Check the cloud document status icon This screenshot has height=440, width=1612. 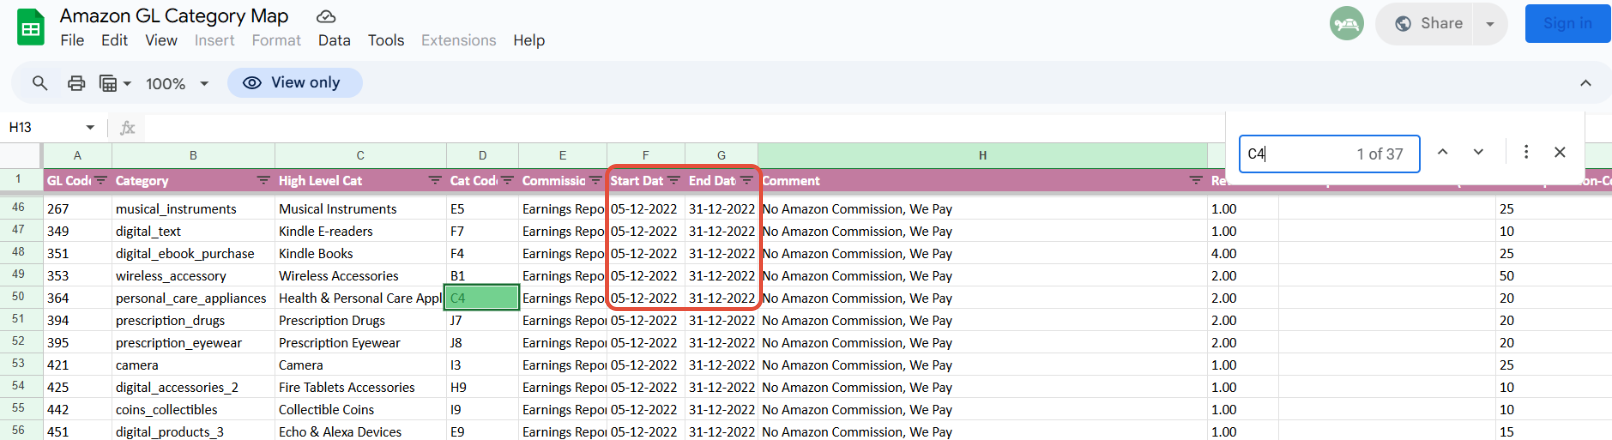[x=326, y=16]
